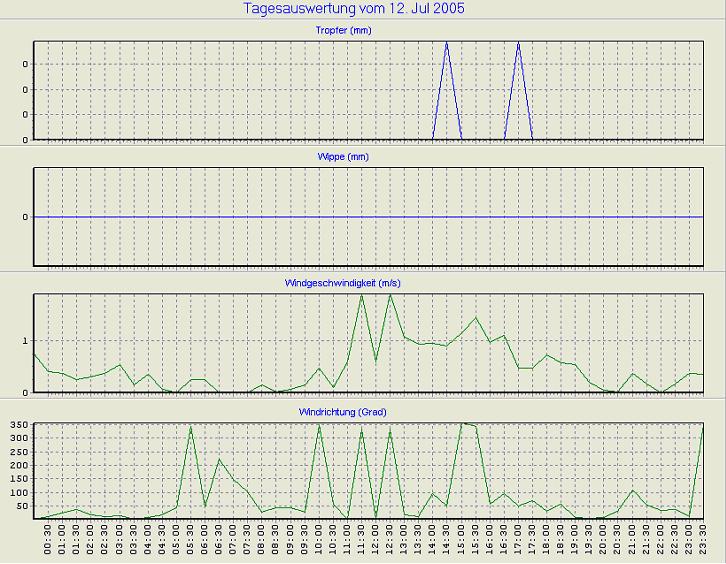The height and width of the screenshot is (564, 726).
Task: Click the 23:30 time axis label
Action: (703, 541)
